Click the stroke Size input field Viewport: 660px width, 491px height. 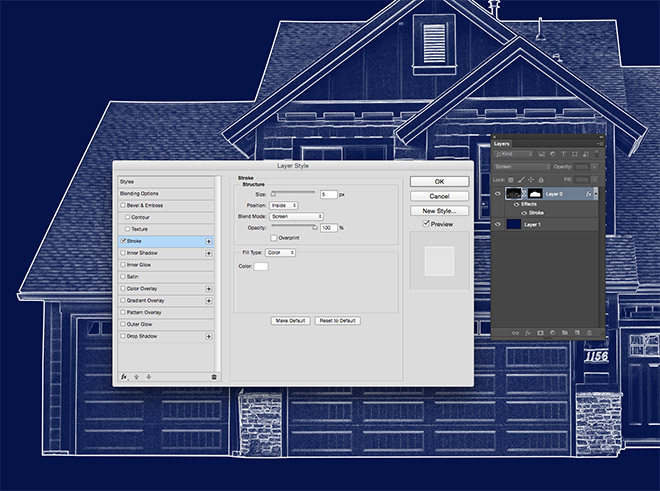[x=328, y=194]
